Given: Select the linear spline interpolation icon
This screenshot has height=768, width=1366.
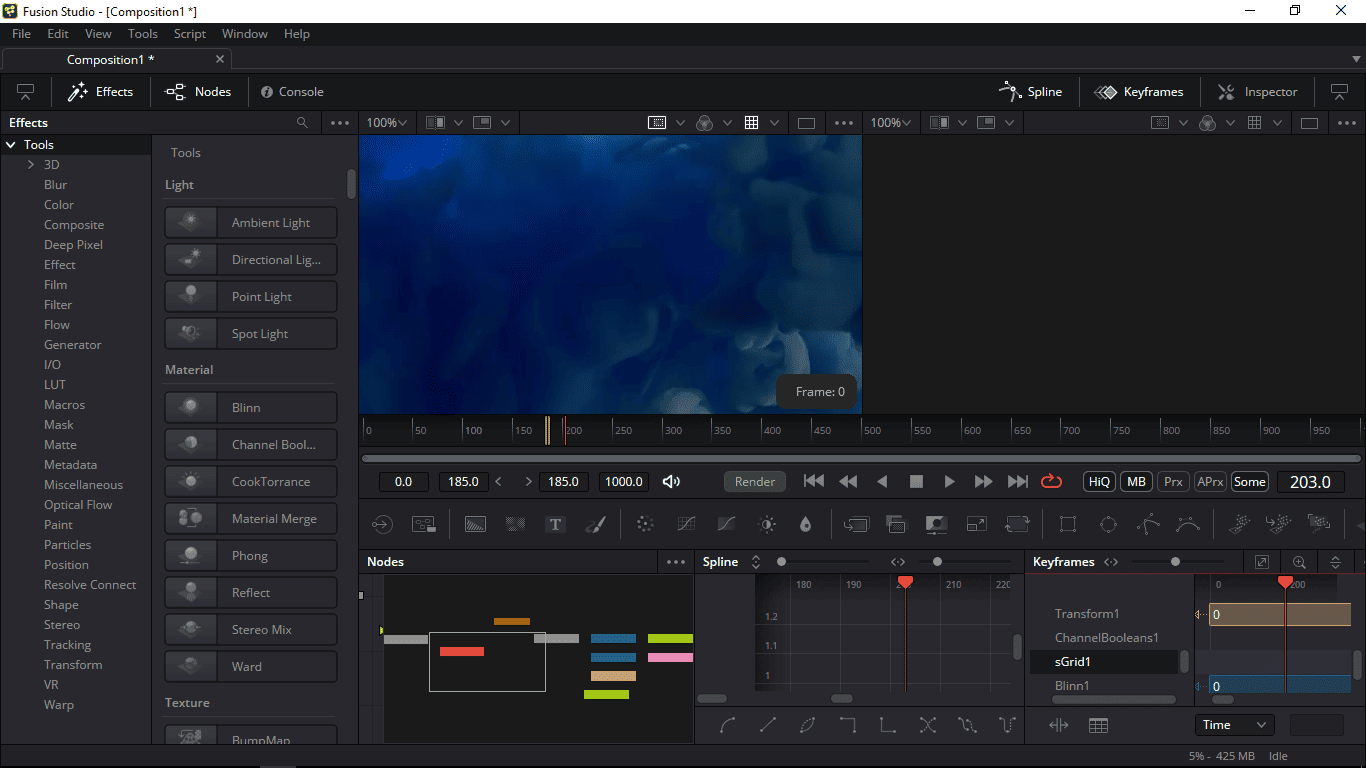Looking at the screenshot, I should [x=767, y=725].
